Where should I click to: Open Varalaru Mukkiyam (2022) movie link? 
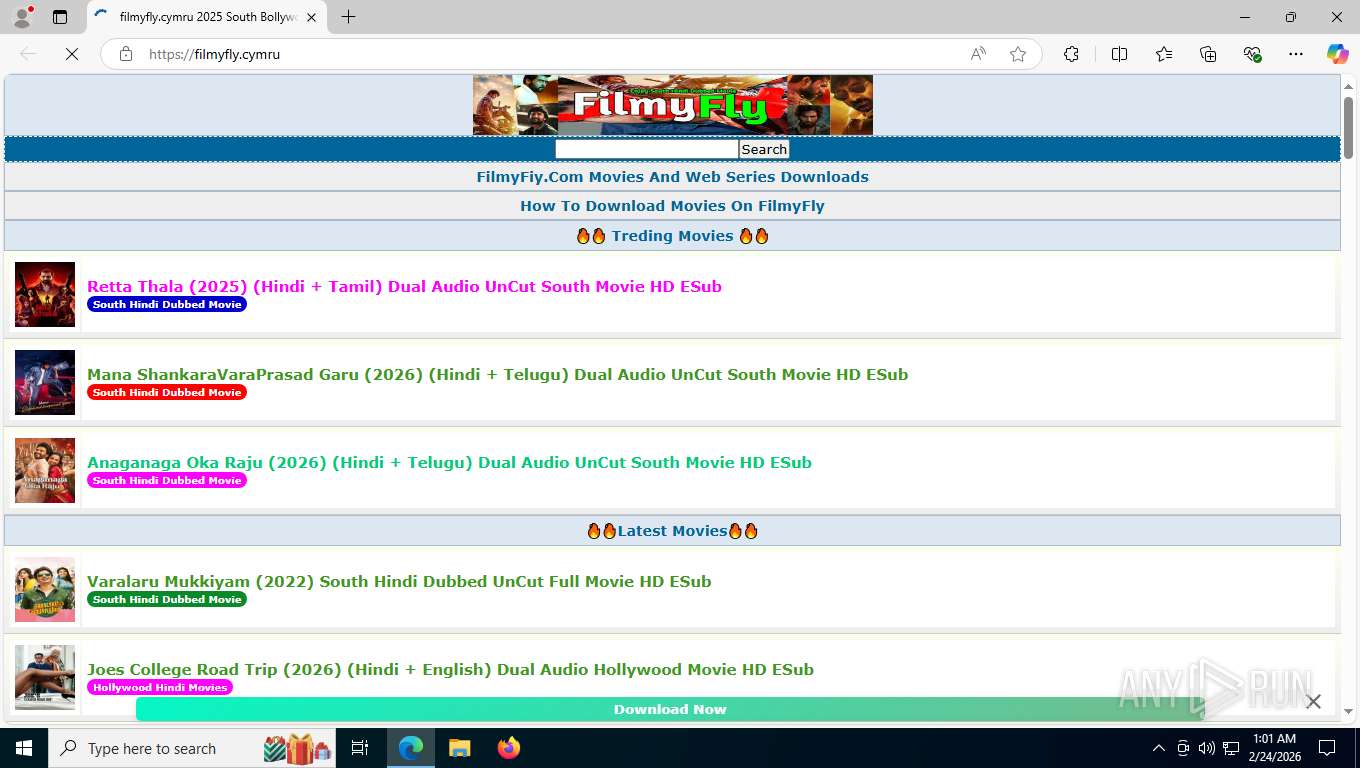[399, 581]
